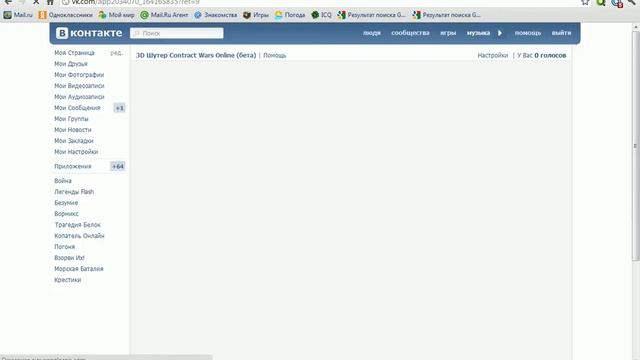This screenshot has width=640, height=360.
Task: Open Игры bookmark in bookmarks bar
Action: [x=256, y=15]
